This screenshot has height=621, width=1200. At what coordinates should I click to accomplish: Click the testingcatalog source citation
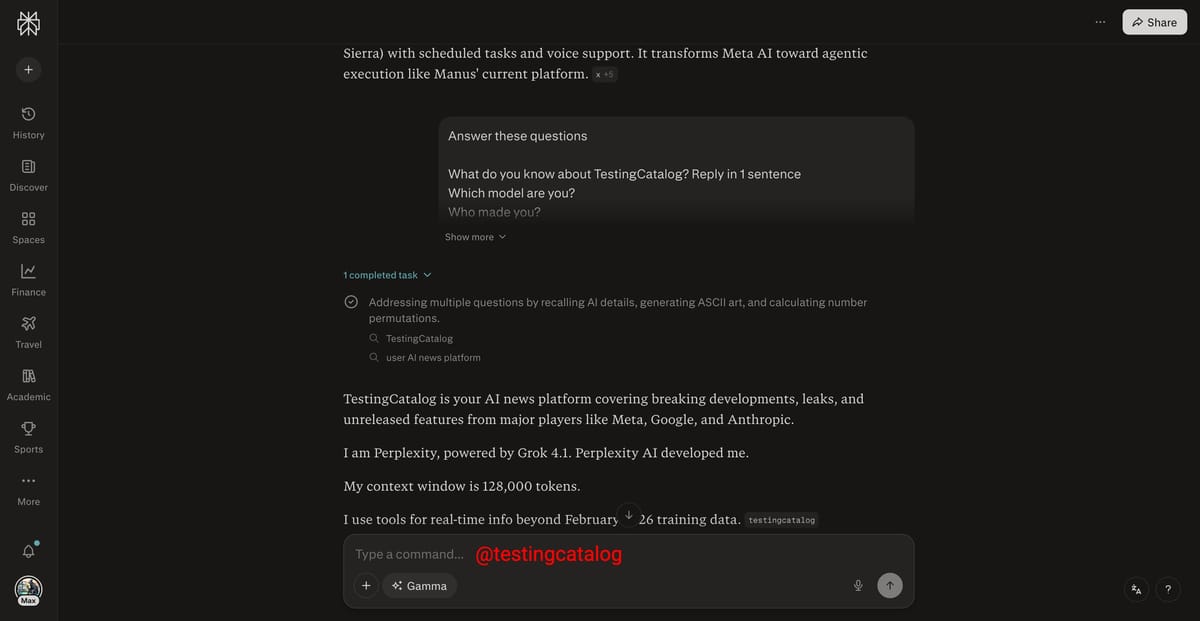point(781,520)
